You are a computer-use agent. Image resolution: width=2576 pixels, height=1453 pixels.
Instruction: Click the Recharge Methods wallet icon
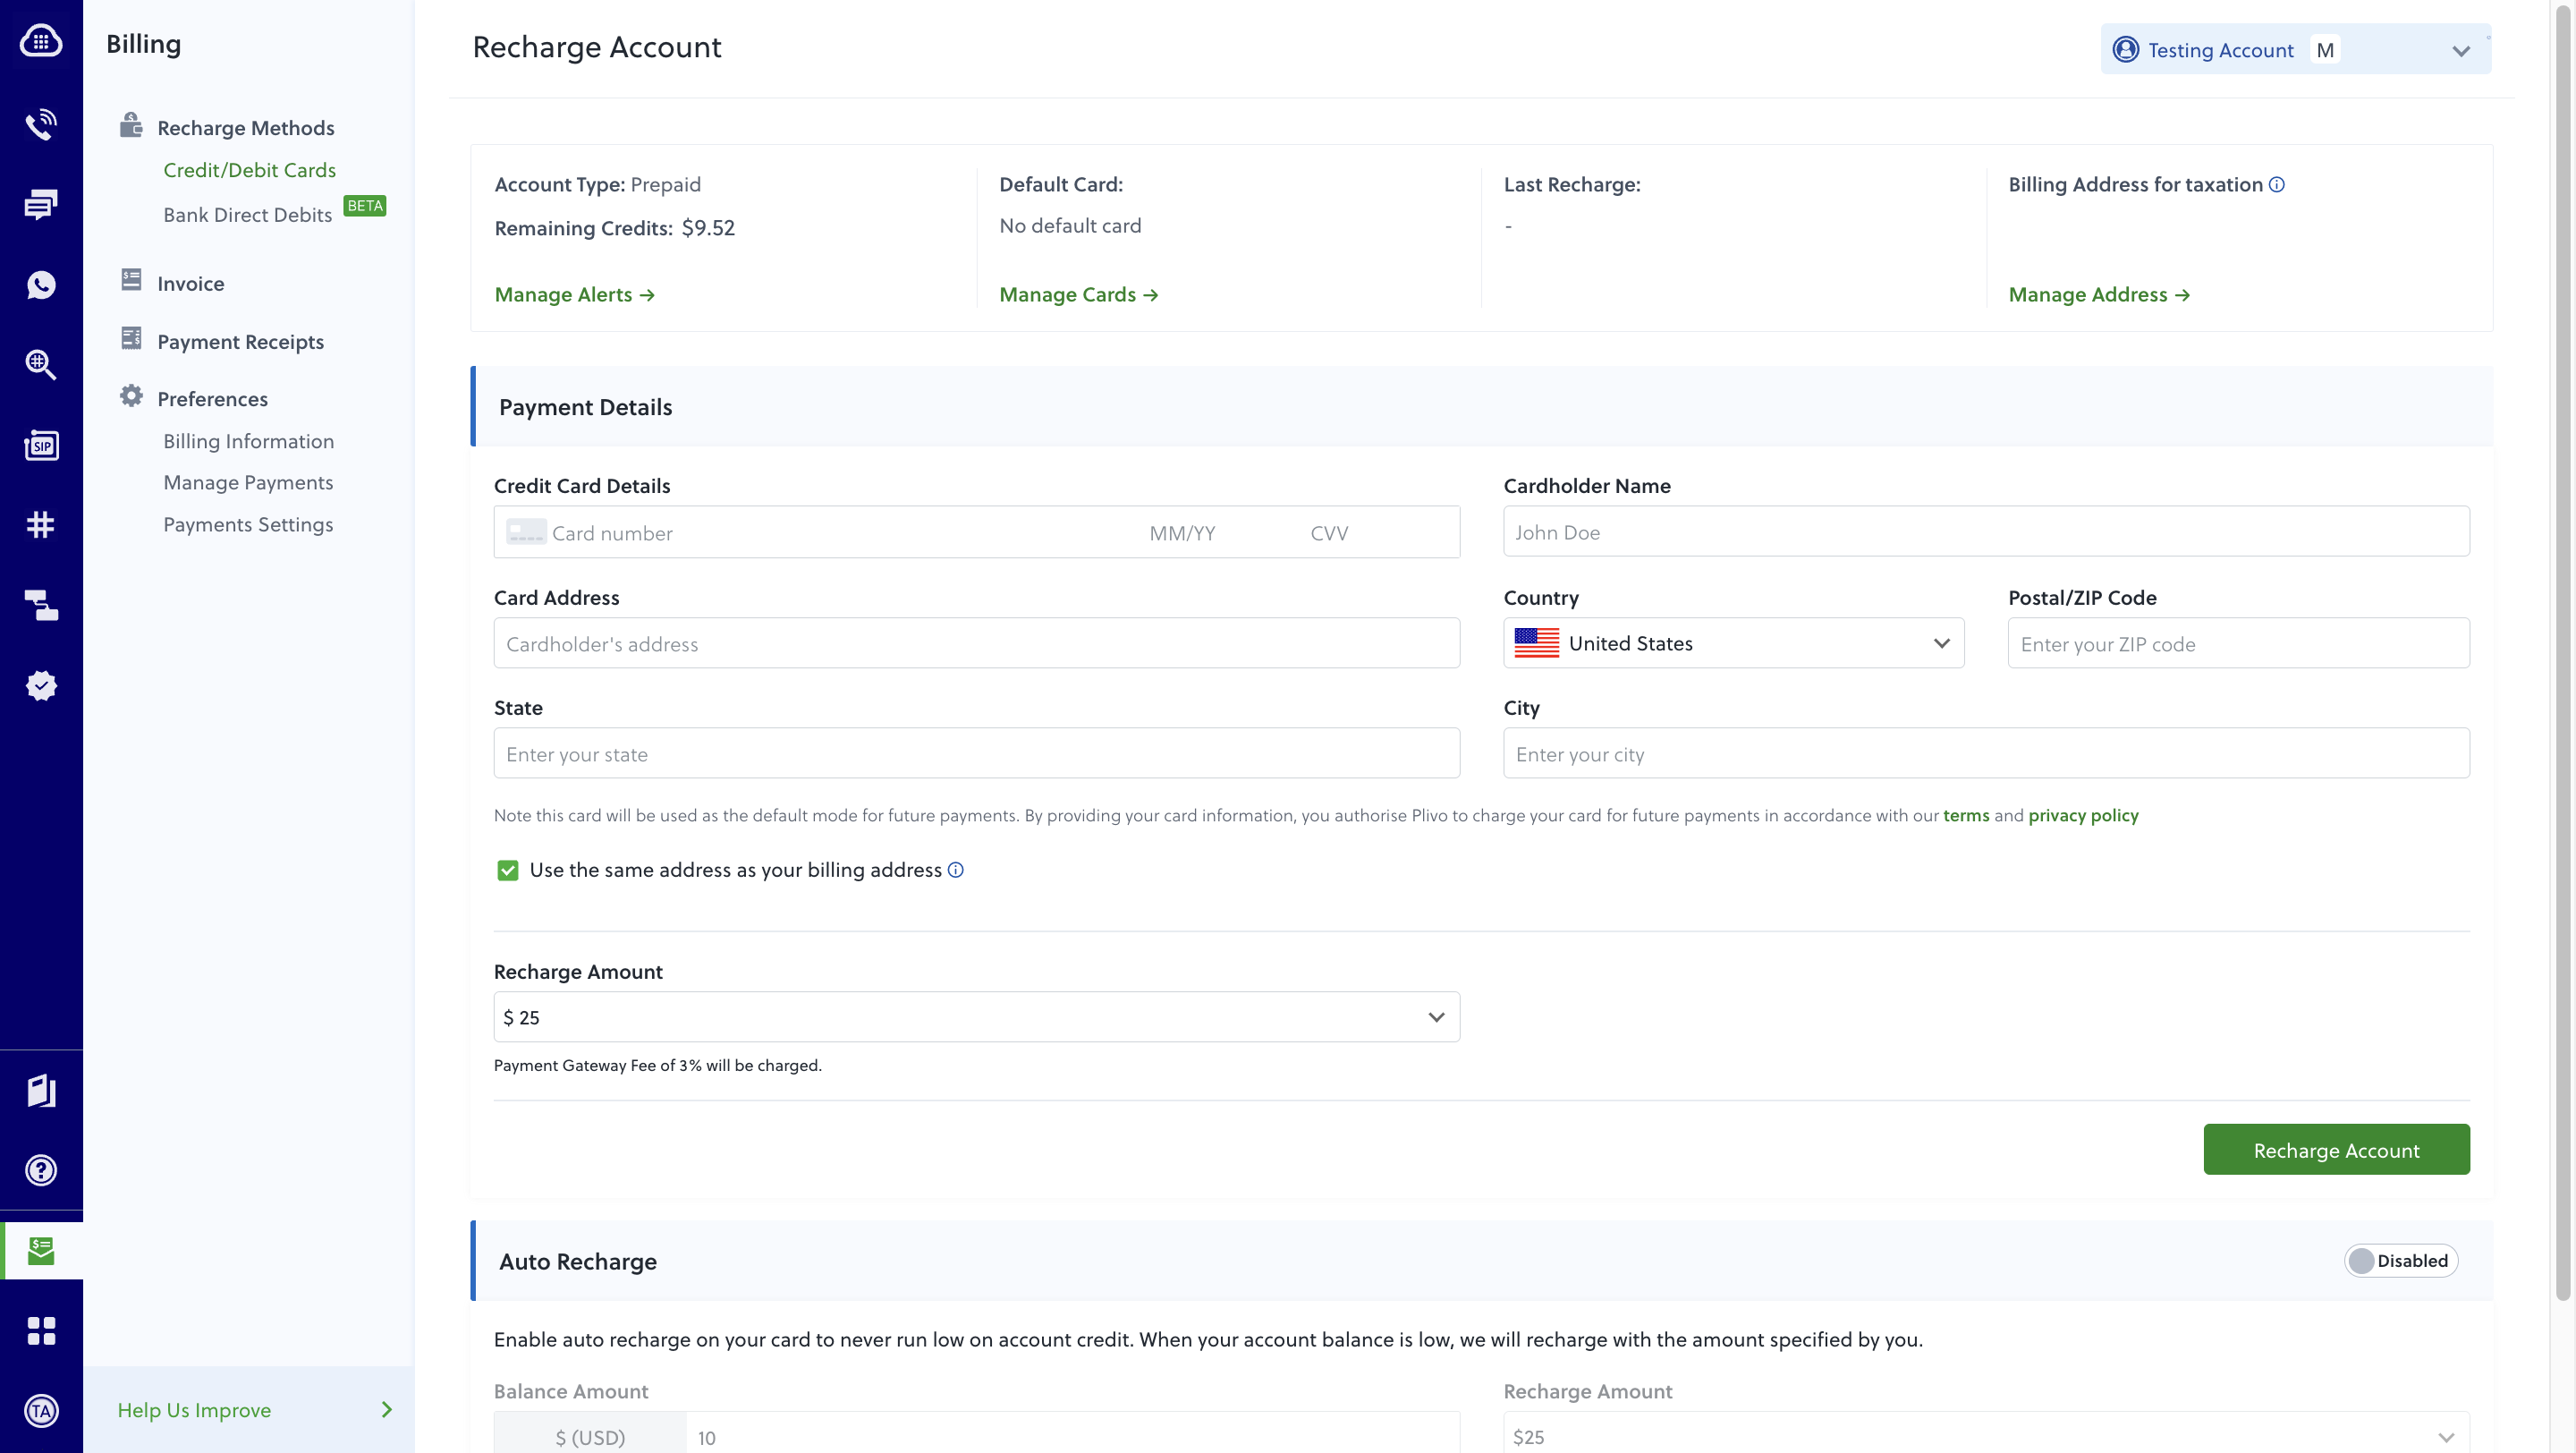tap(131, 125)
